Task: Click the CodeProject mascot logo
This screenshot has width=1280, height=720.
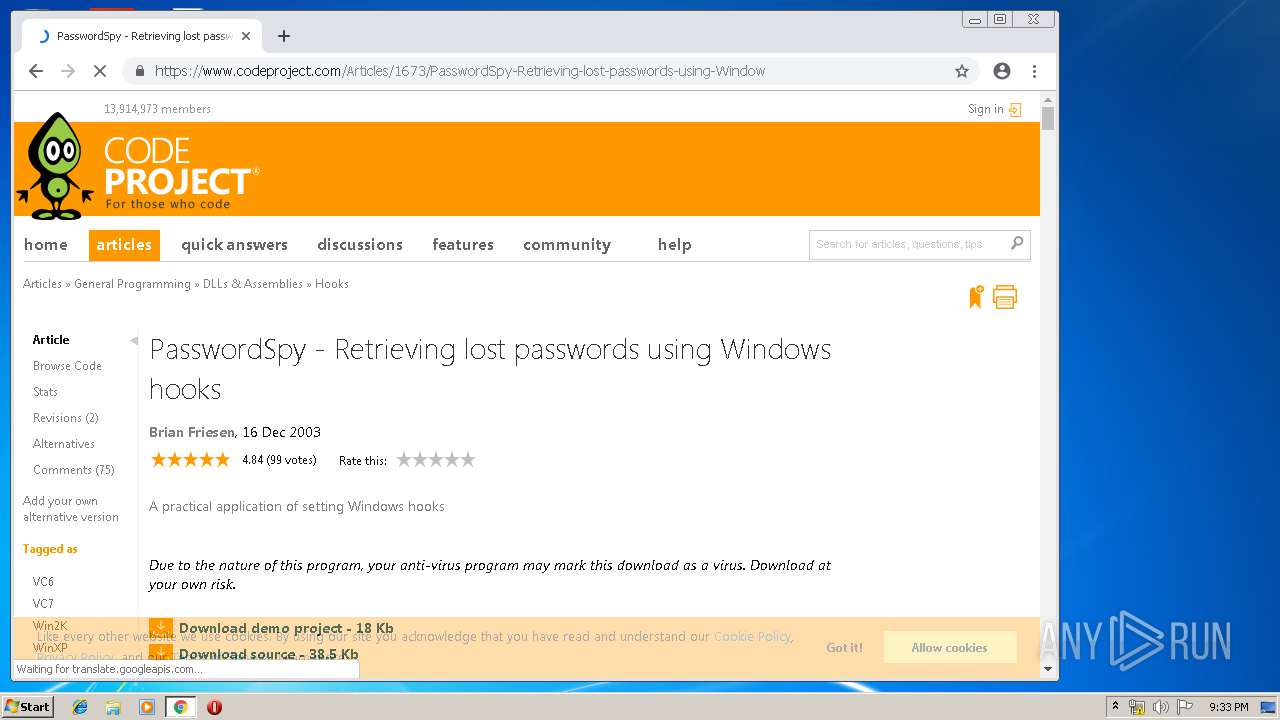Action: point(56,166)
